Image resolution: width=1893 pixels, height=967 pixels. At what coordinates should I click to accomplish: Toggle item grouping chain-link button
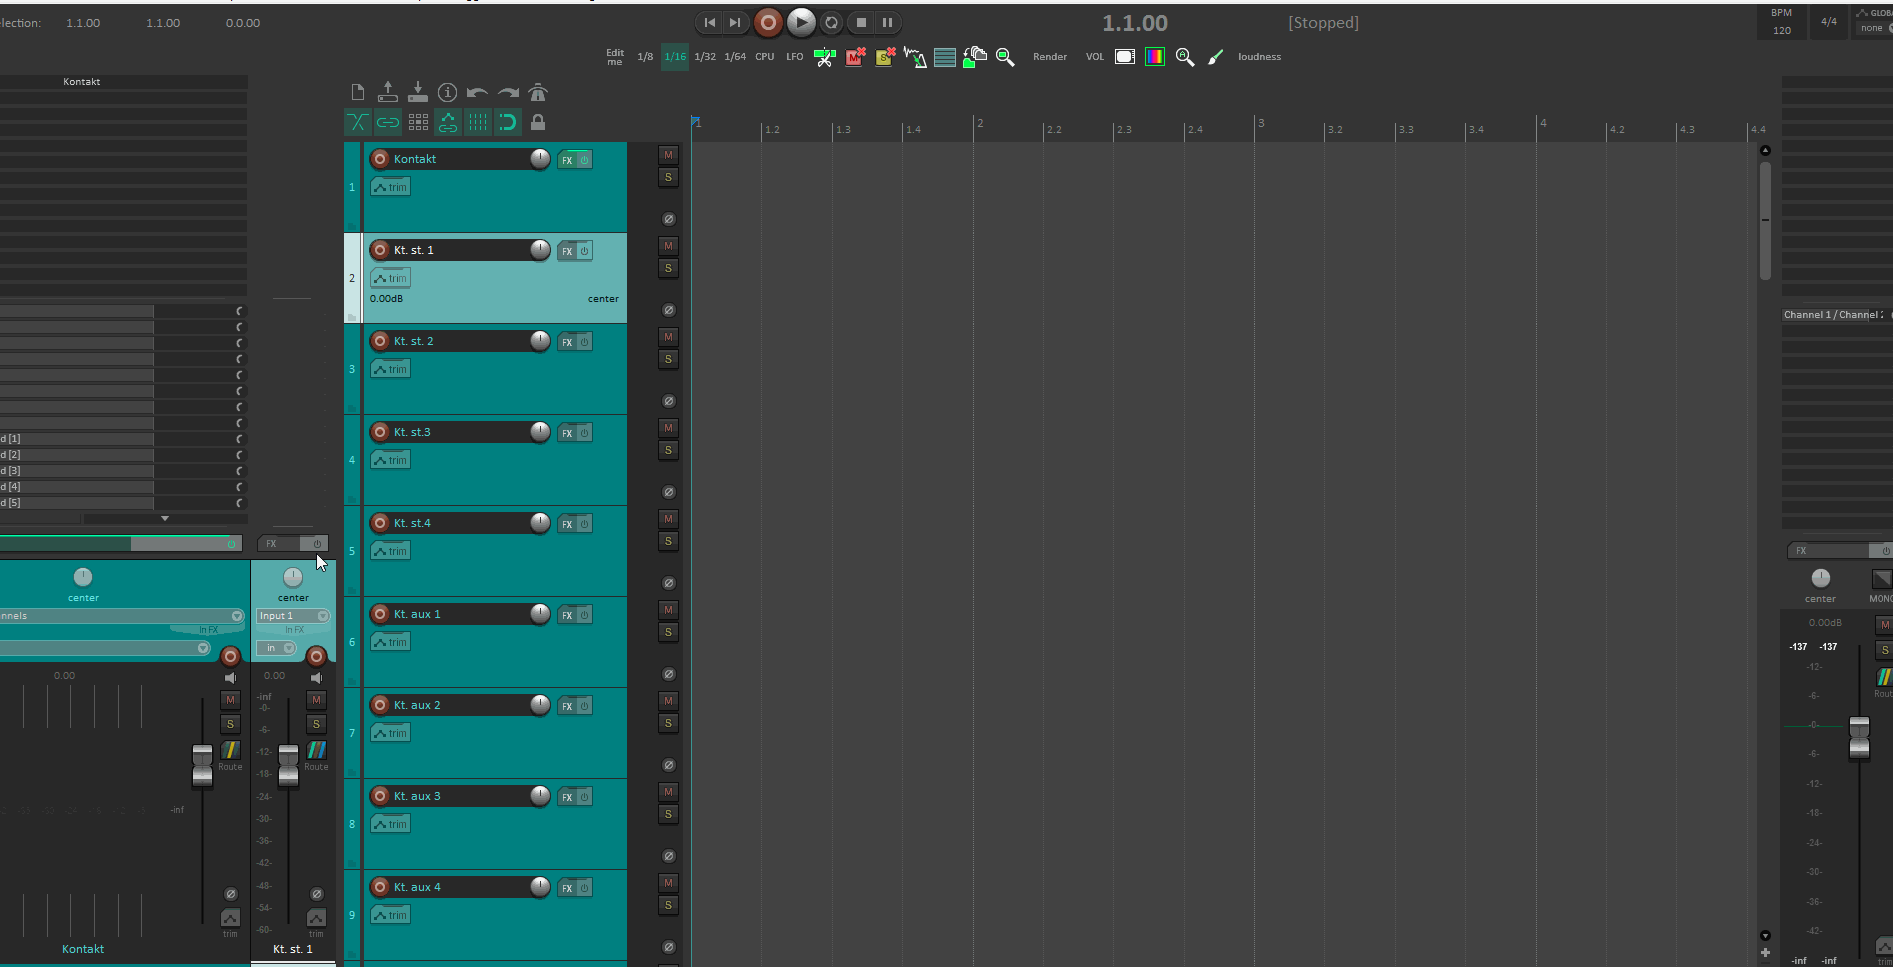pyautogui.click(x=388, y=123)
